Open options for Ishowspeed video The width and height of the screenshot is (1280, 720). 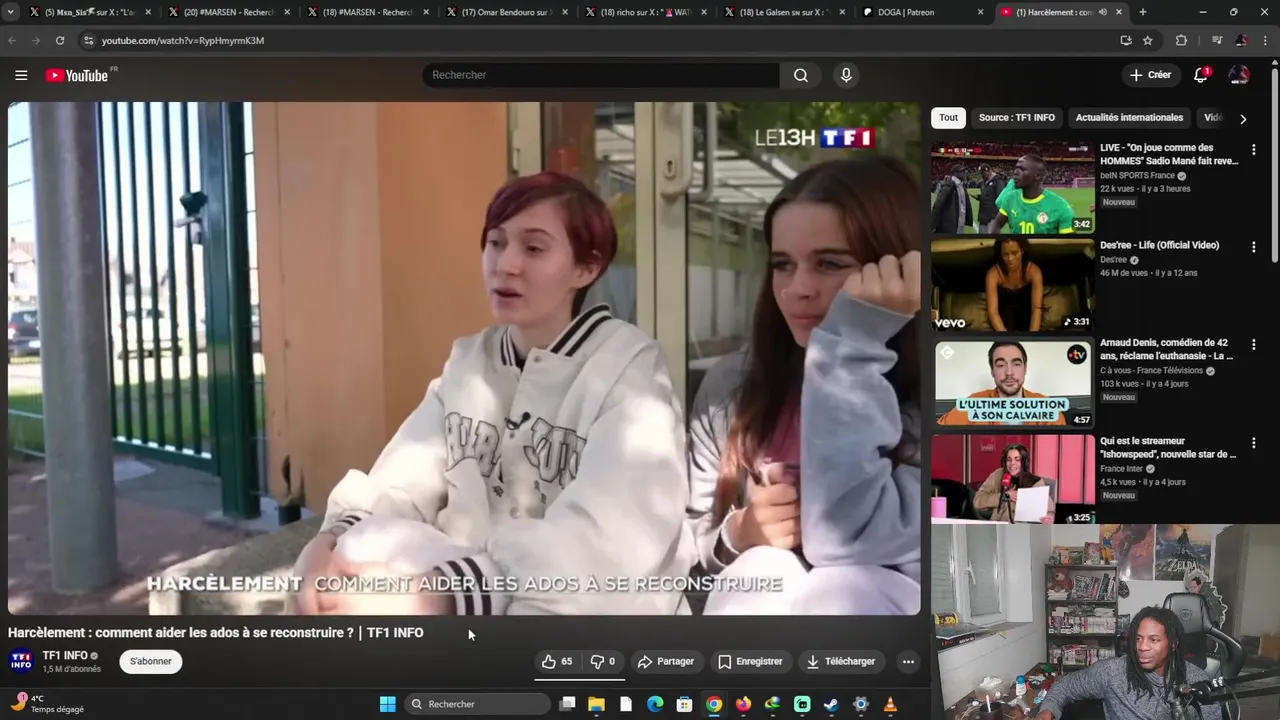click(1253, 442)
